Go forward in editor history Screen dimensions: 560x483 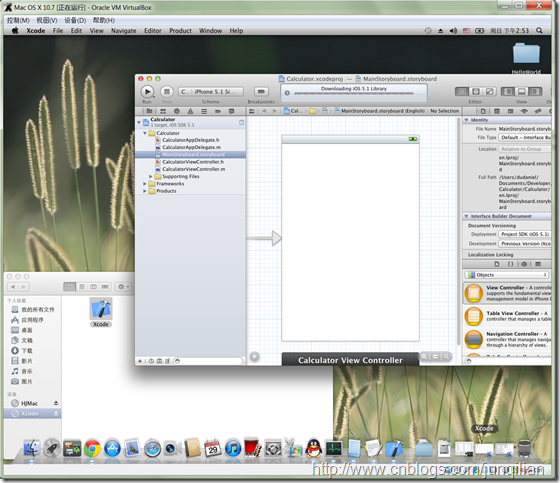(x=274, y=111)
